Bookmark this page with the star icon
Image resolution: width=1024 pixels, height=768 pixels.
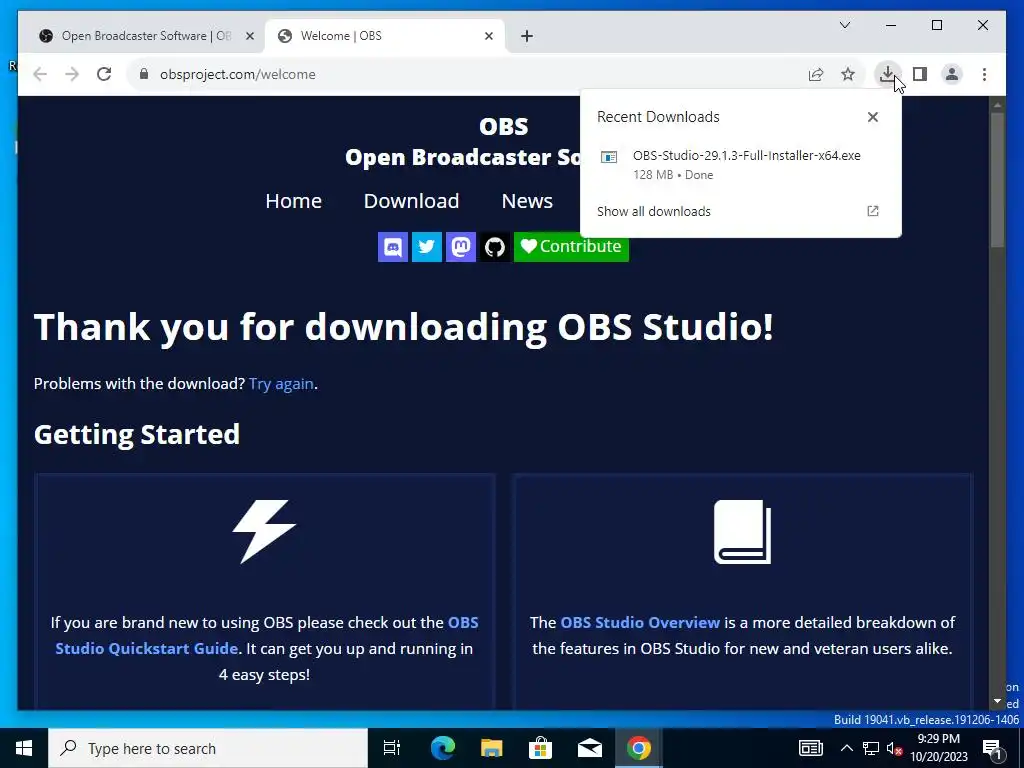pyautogui.click(x=848, y=74)
